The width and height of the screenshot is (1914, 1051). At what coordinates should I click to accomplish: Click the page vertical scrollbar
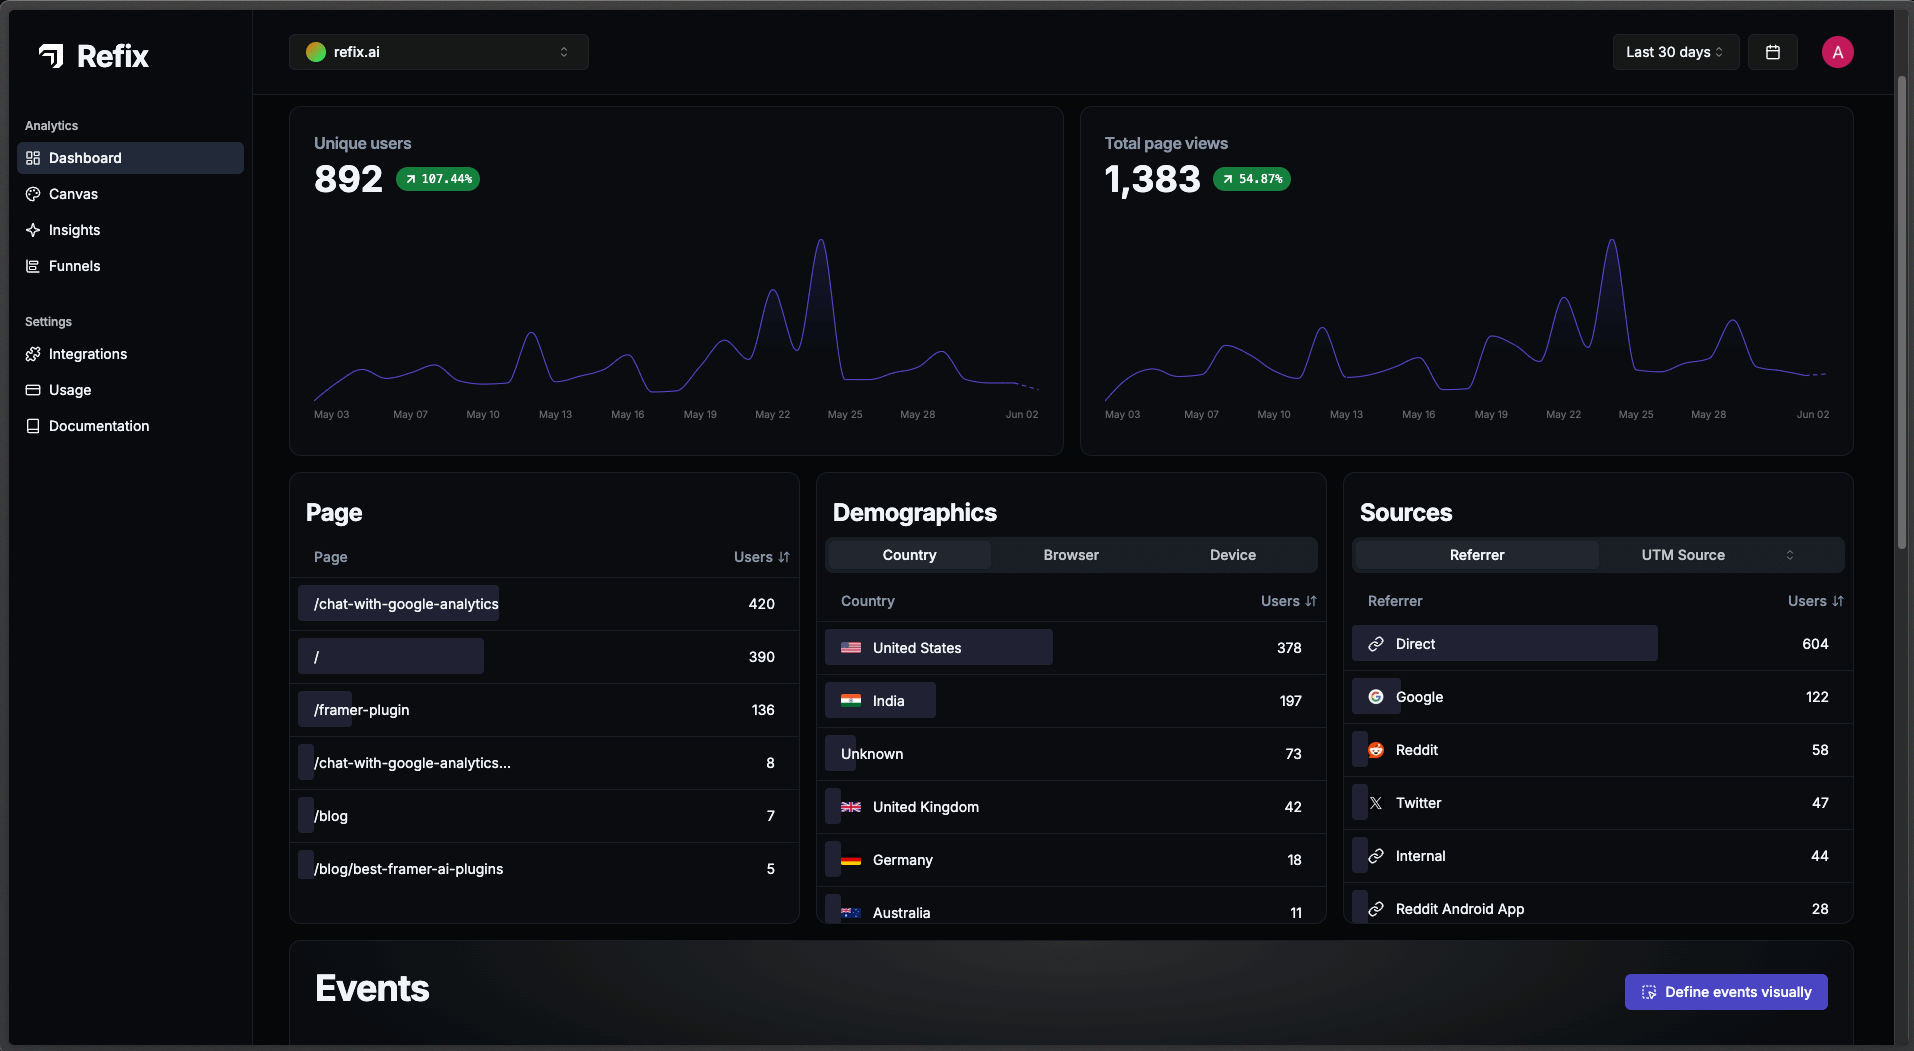(1902, 312)
